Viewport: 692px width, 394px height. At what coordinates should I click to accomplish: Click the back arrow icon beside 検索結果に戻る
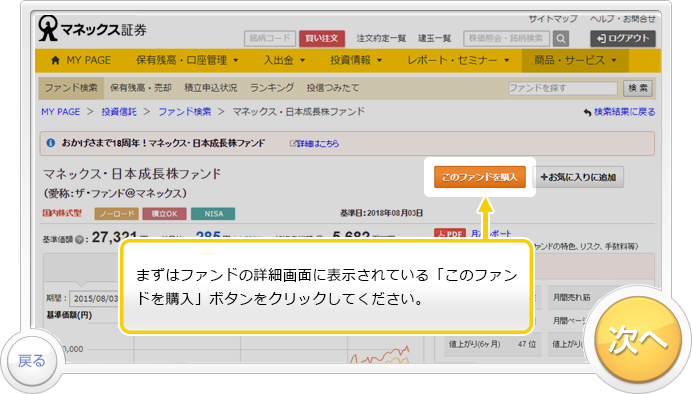[587, 113]
